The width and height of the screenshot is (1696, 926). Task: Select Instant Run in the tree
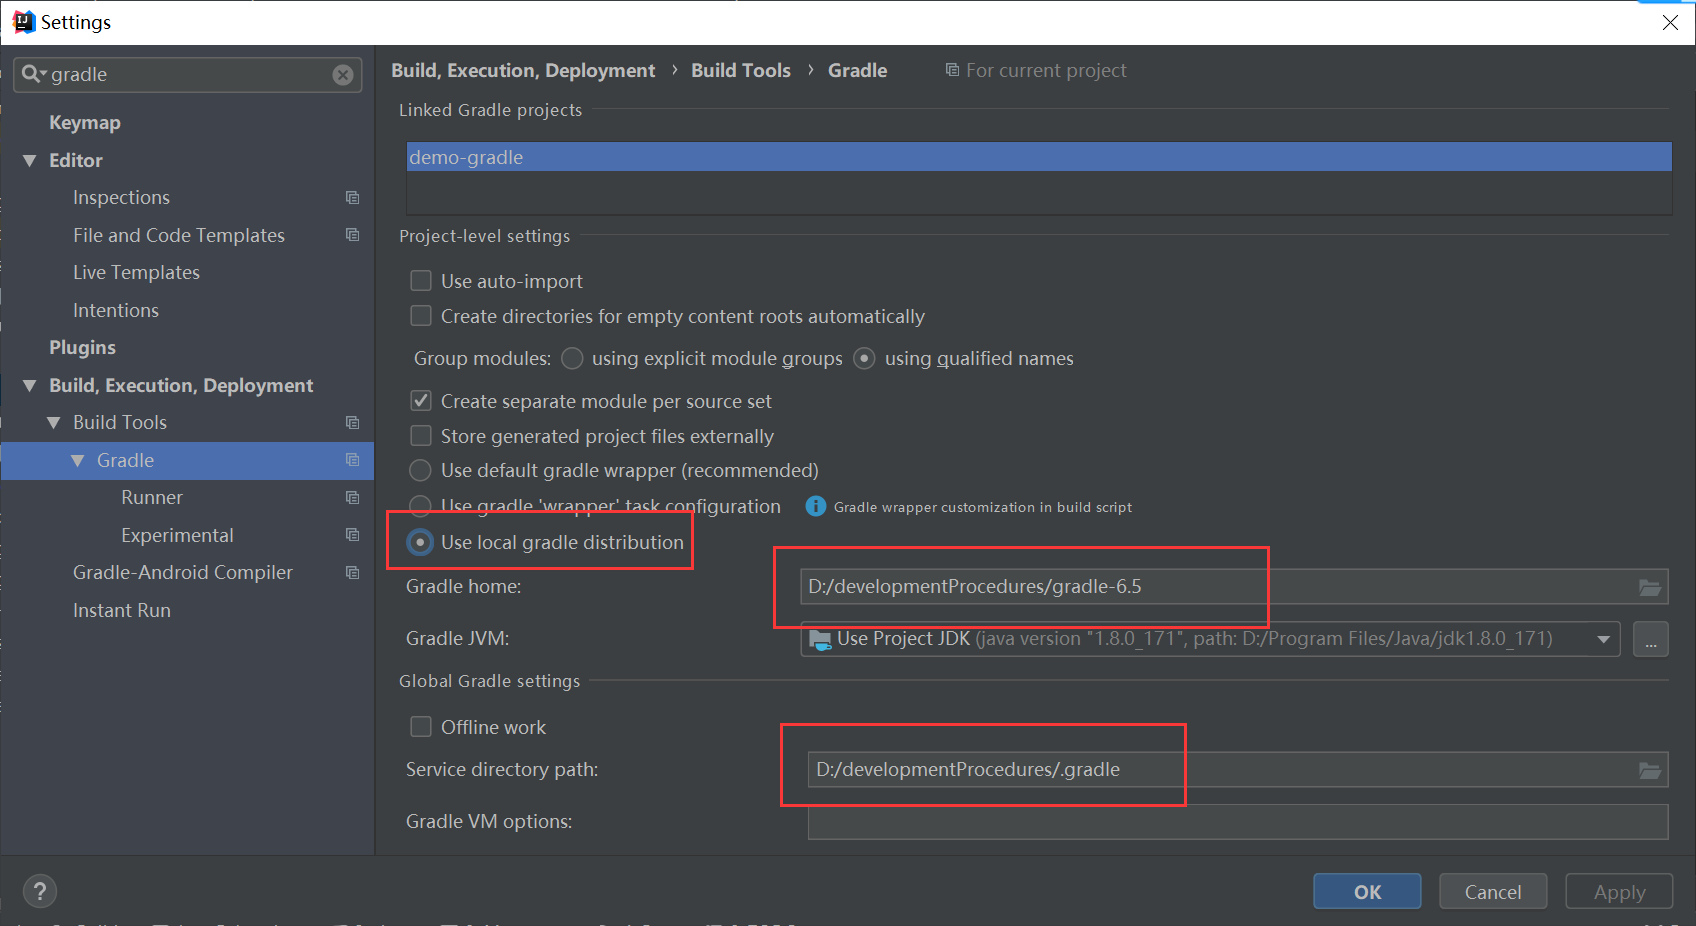[122, 610]
